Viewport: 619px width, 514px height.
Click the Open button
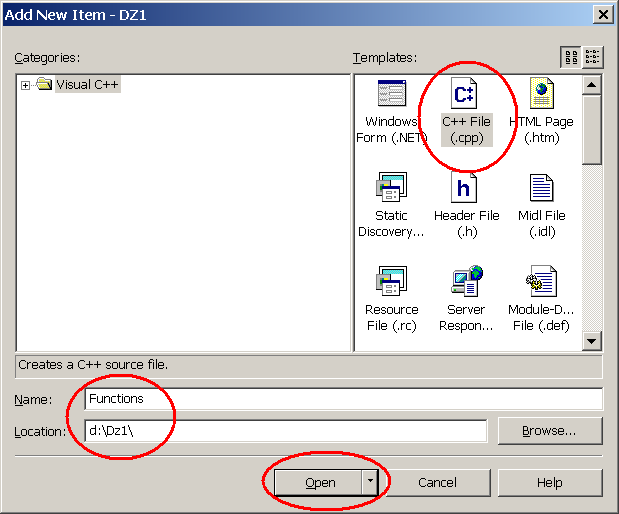pos(318,482)
